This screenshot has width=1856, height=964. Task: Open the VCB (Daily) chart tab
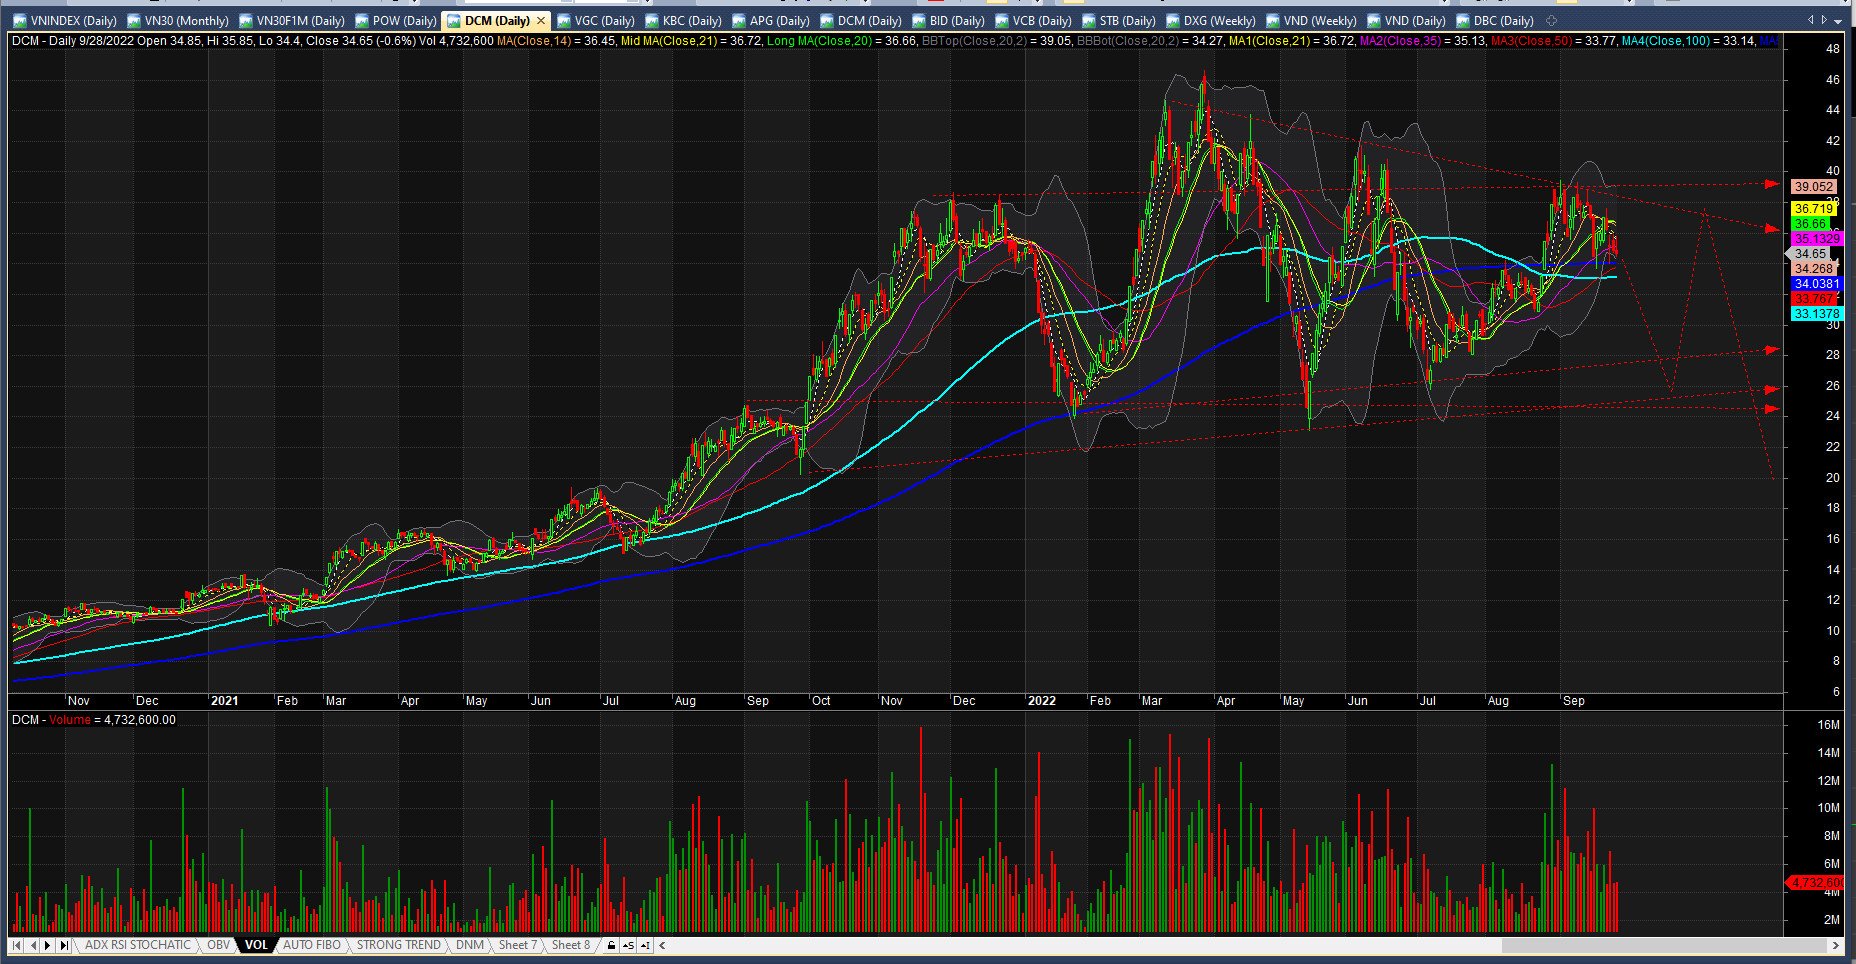pos(1033,20)
